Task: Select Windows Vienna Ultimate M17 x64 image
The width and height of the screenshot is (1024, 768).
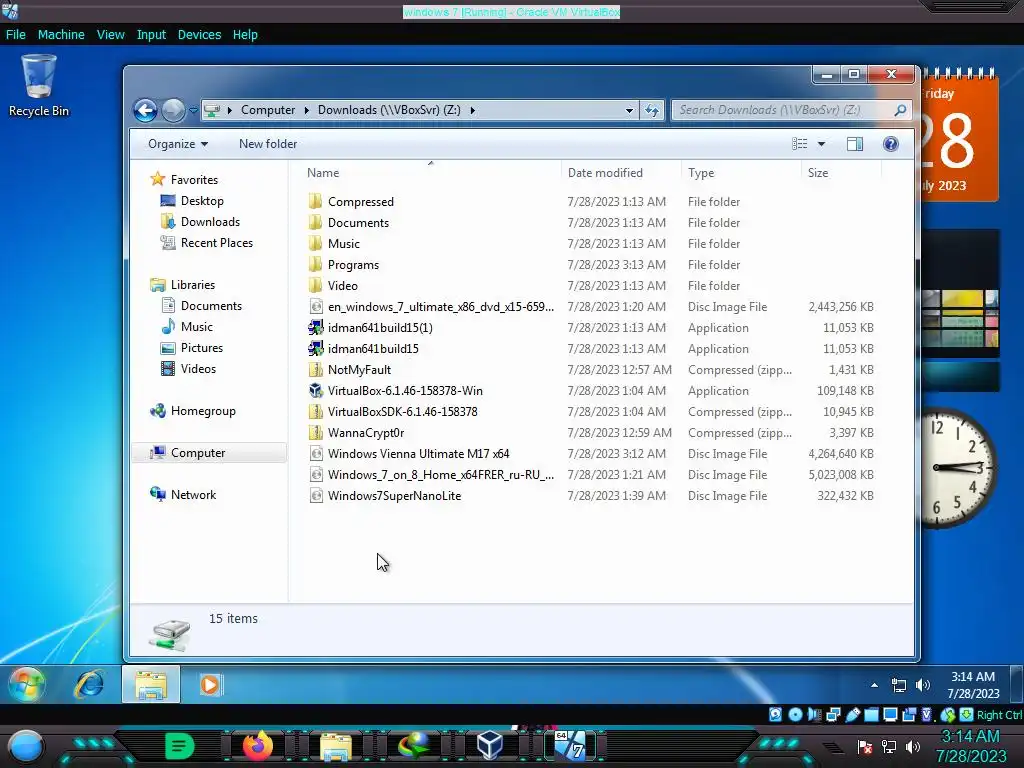Action: tap(418, 453)
